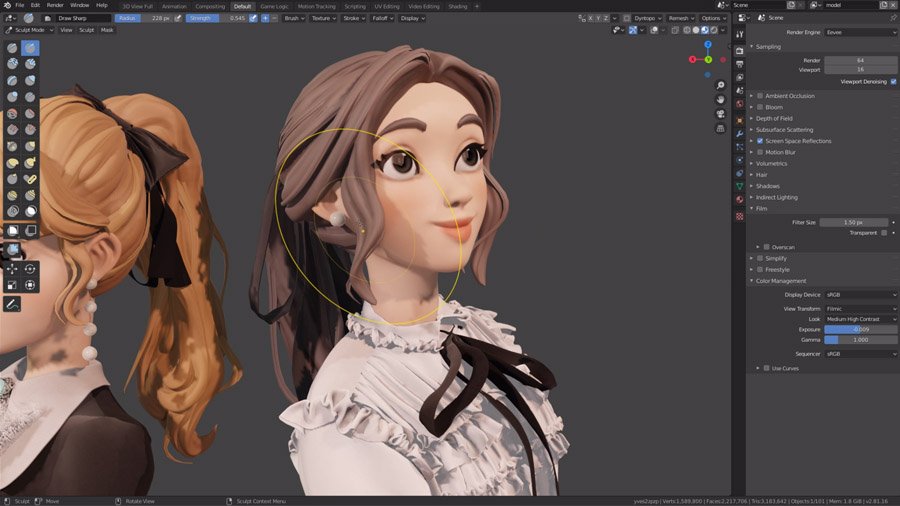Select the Move transform tool
Screen dimensions: 900x506
pos(12,268)
